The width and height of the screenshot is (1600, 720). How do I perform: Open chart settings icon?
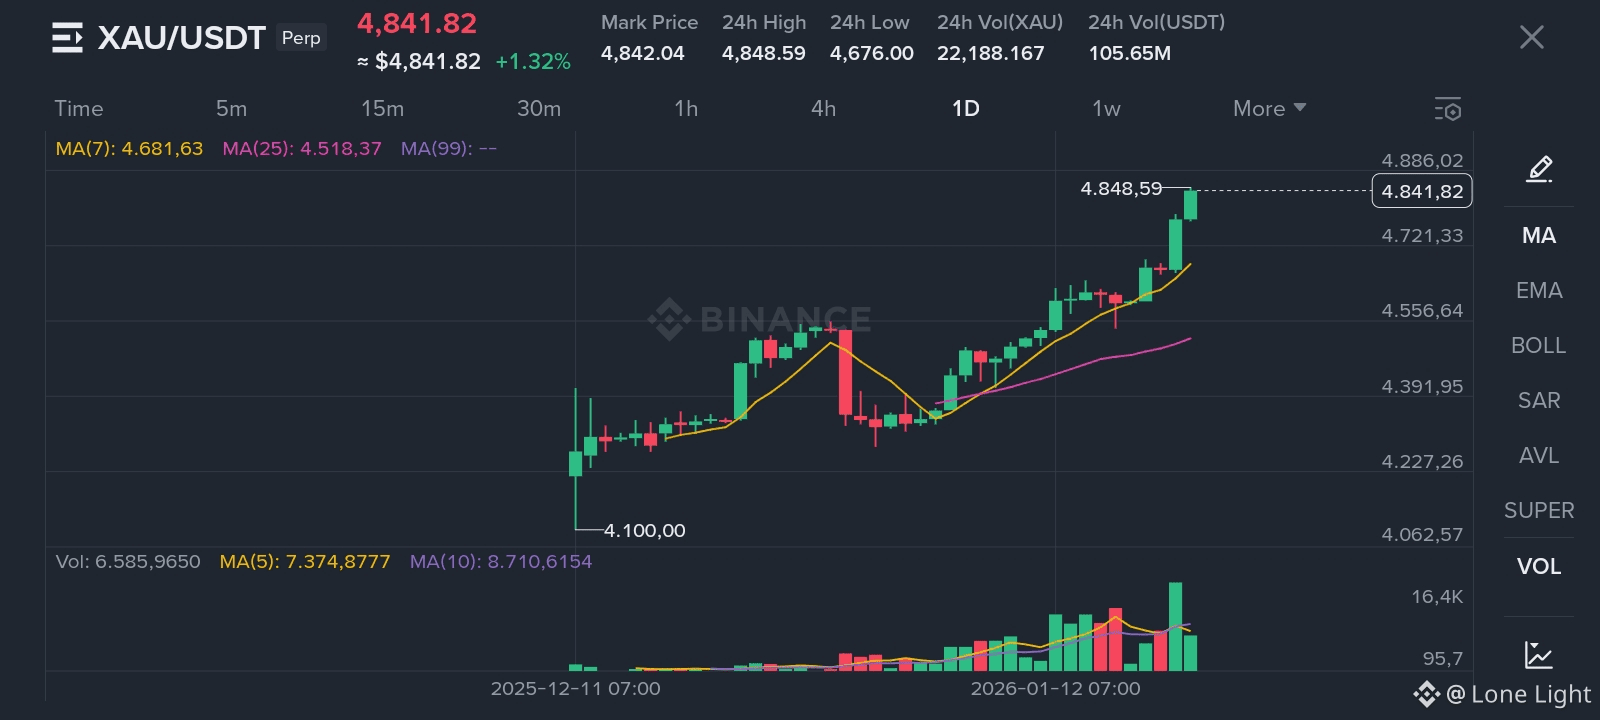coord(1447,109)
